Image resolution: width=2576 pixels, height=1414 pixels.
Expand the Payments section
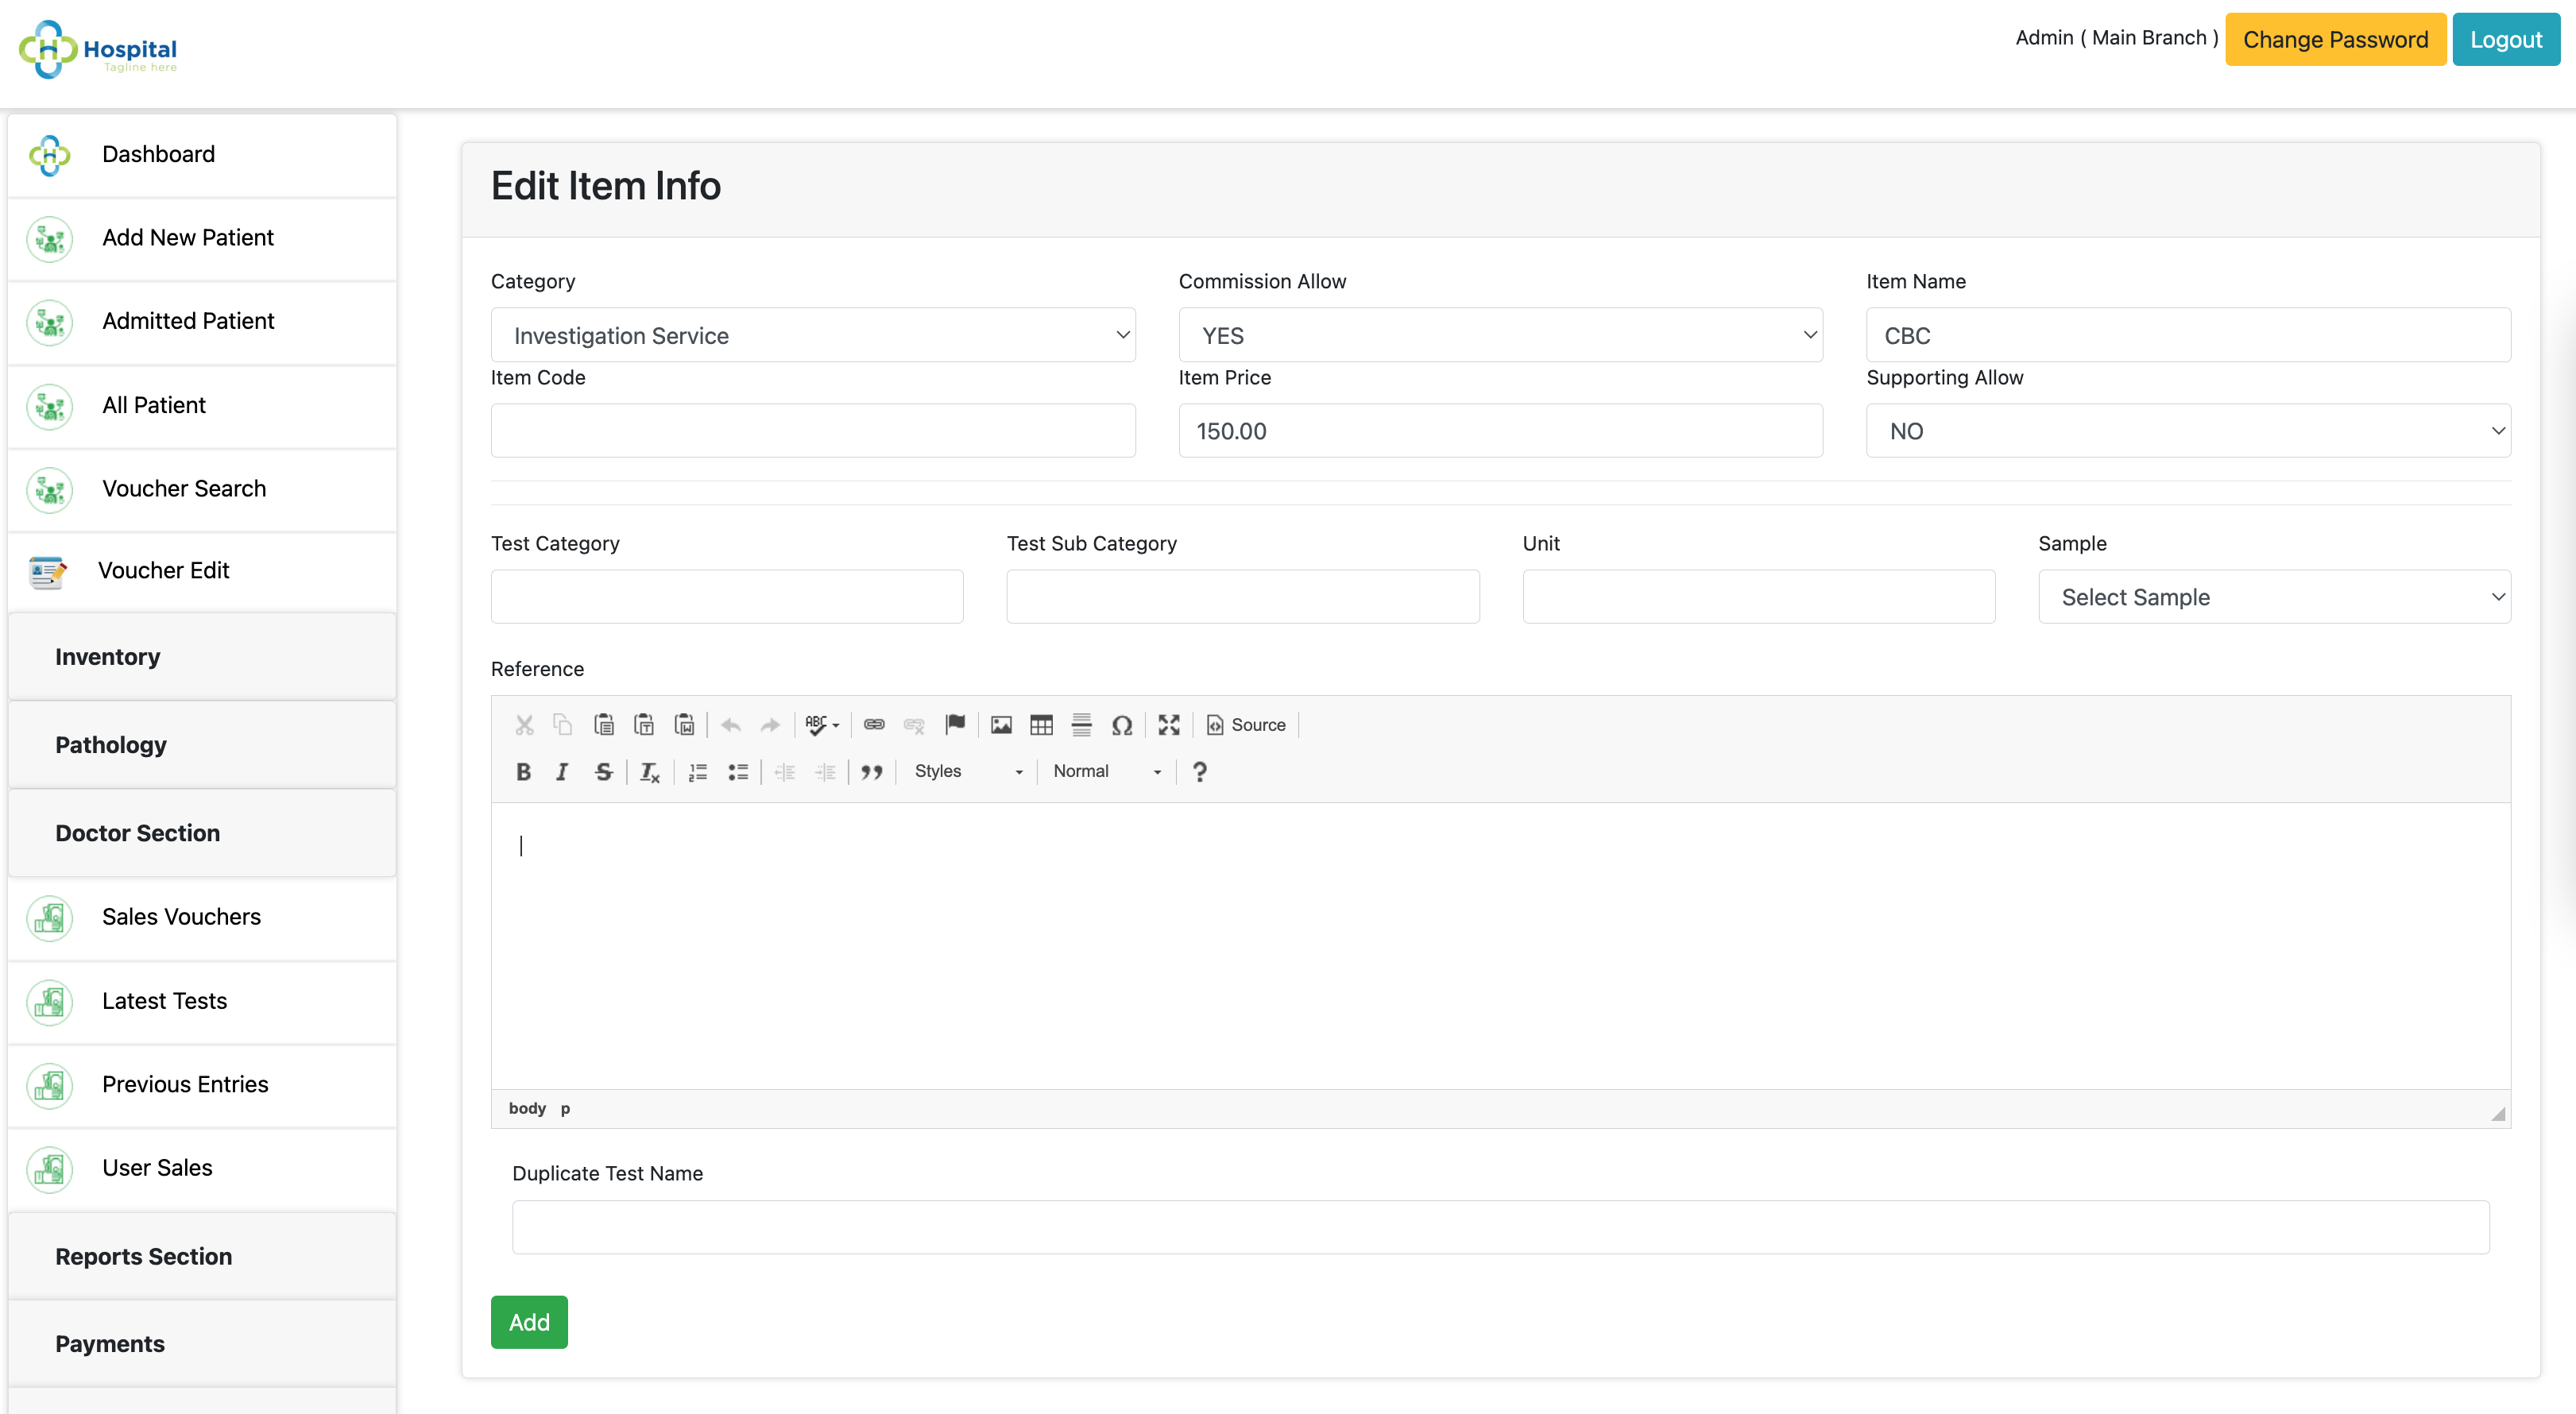[202, 1344]
